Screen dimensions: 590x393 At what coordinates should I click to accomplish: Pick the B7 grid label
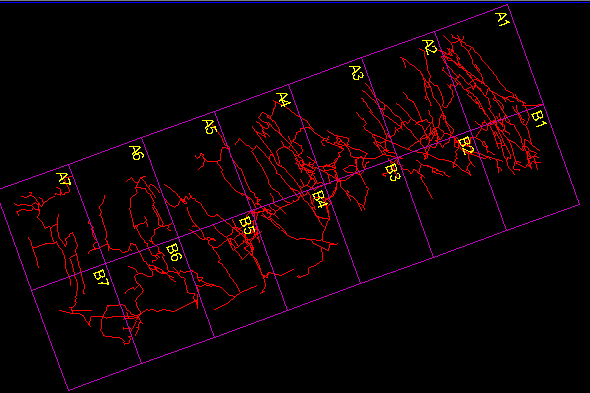(x=101, y=278)
